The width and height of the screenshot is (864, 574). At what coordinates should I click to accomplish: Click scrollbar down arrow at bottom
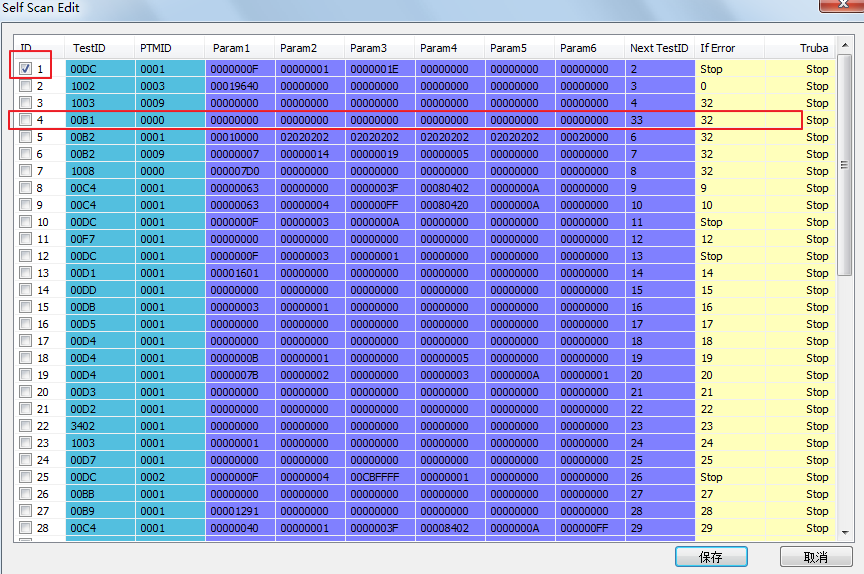(844, 532)
